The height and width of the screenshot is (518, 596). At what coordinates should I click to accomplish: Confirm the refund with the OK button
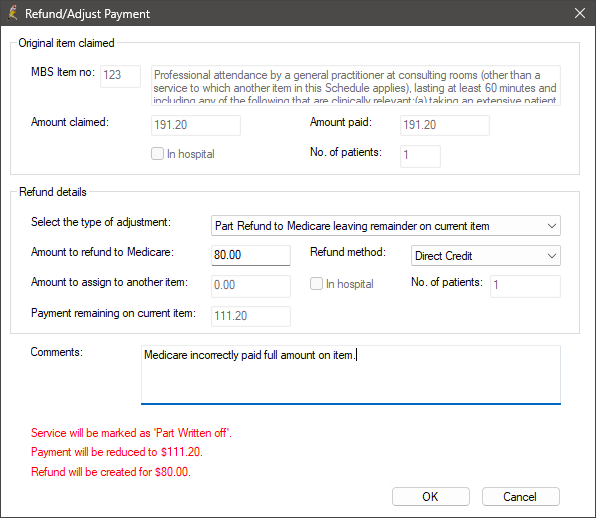click(x=431, y=496)
